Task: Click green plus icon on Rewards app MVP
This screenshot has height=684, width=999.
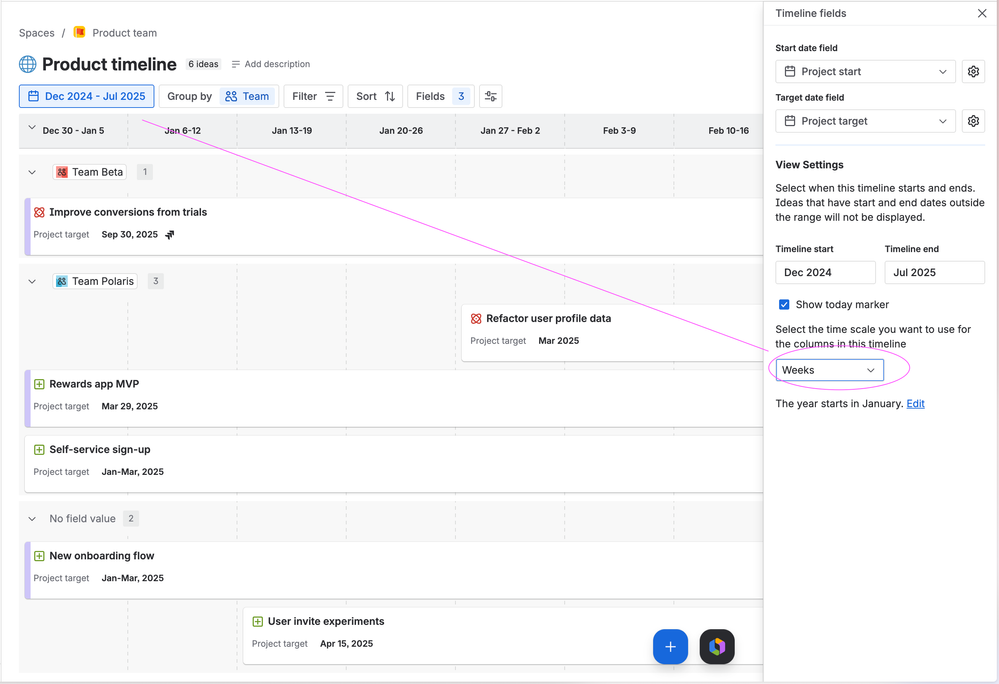Action: point(40,384)
